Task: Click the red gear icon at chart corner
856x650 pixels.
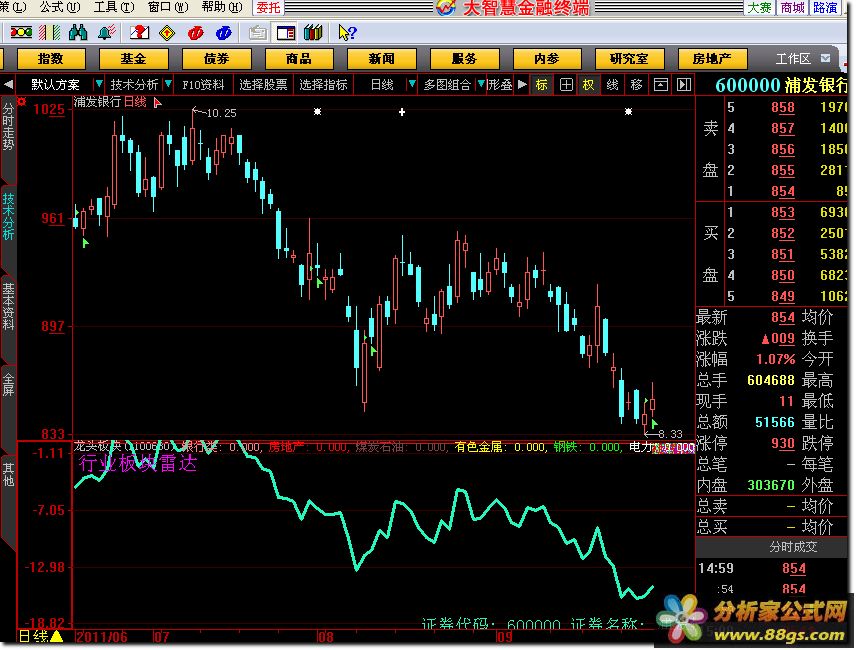Action: (22, 102)
